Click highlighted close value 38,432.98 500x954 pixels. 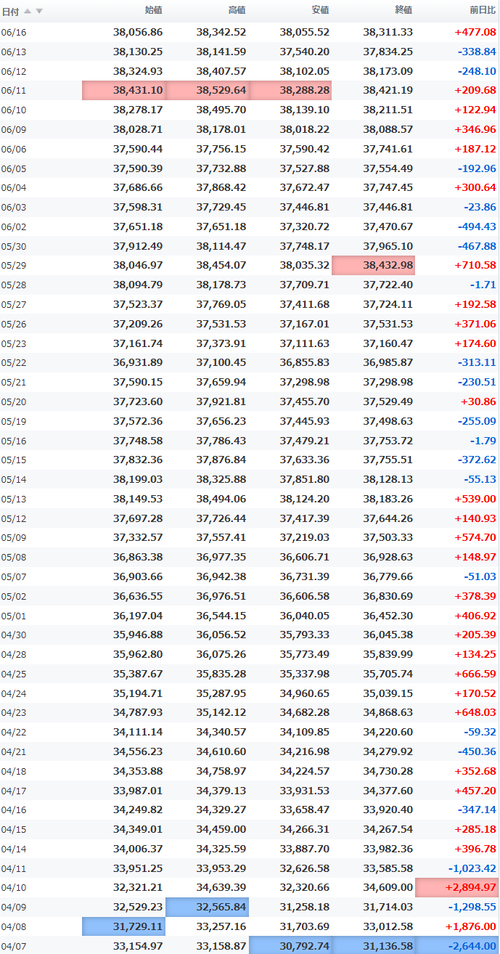click(x=373, y=265)
